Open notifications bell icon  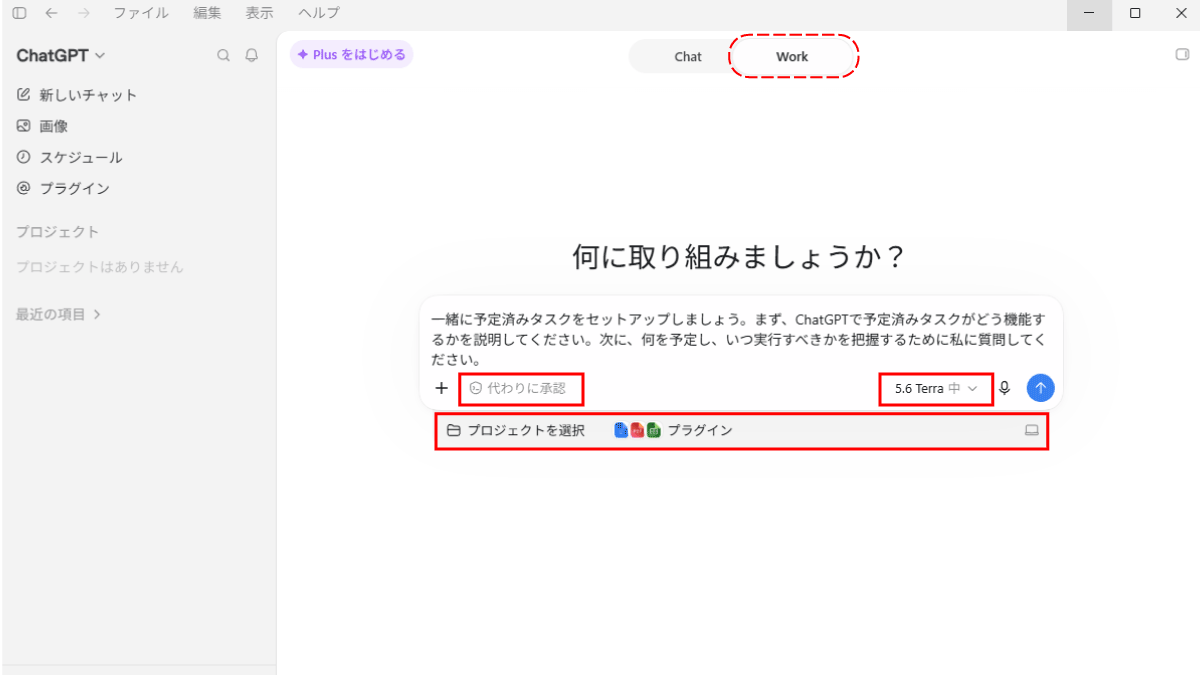tap(252, 56)
